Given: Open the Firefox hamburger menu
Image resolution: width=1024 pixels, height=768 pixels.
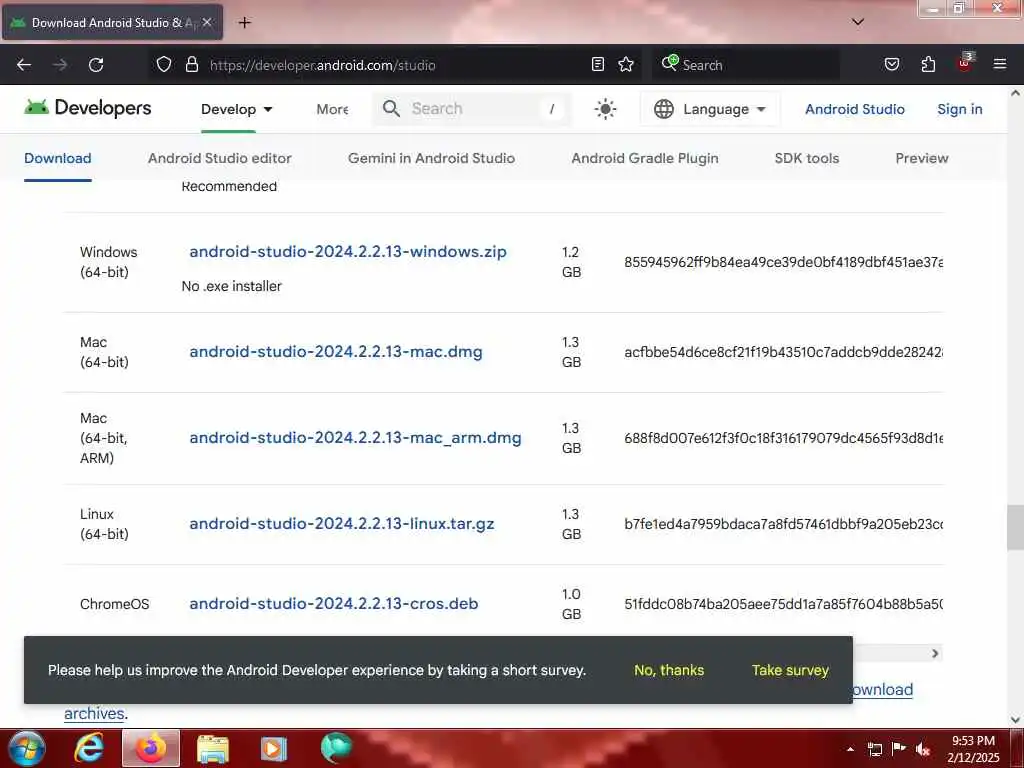Looking at the screenshot, I should 1000,65.
